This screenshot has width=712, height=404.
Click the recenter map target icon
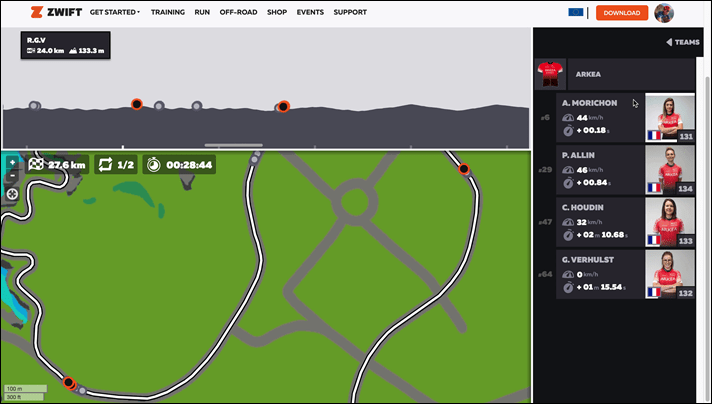tap(12, 194)
